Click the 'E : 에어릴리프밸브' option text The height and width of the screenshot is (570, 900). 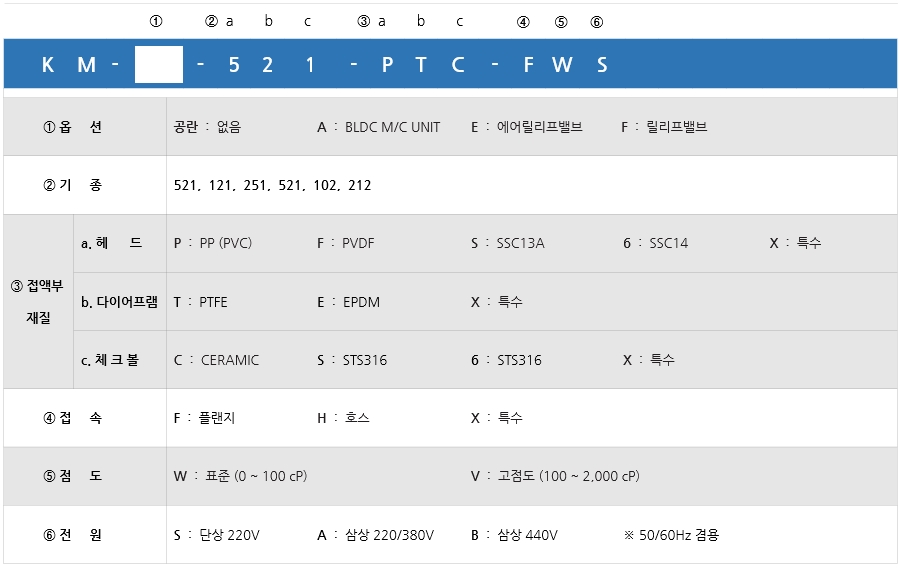(x=526, y=127)
